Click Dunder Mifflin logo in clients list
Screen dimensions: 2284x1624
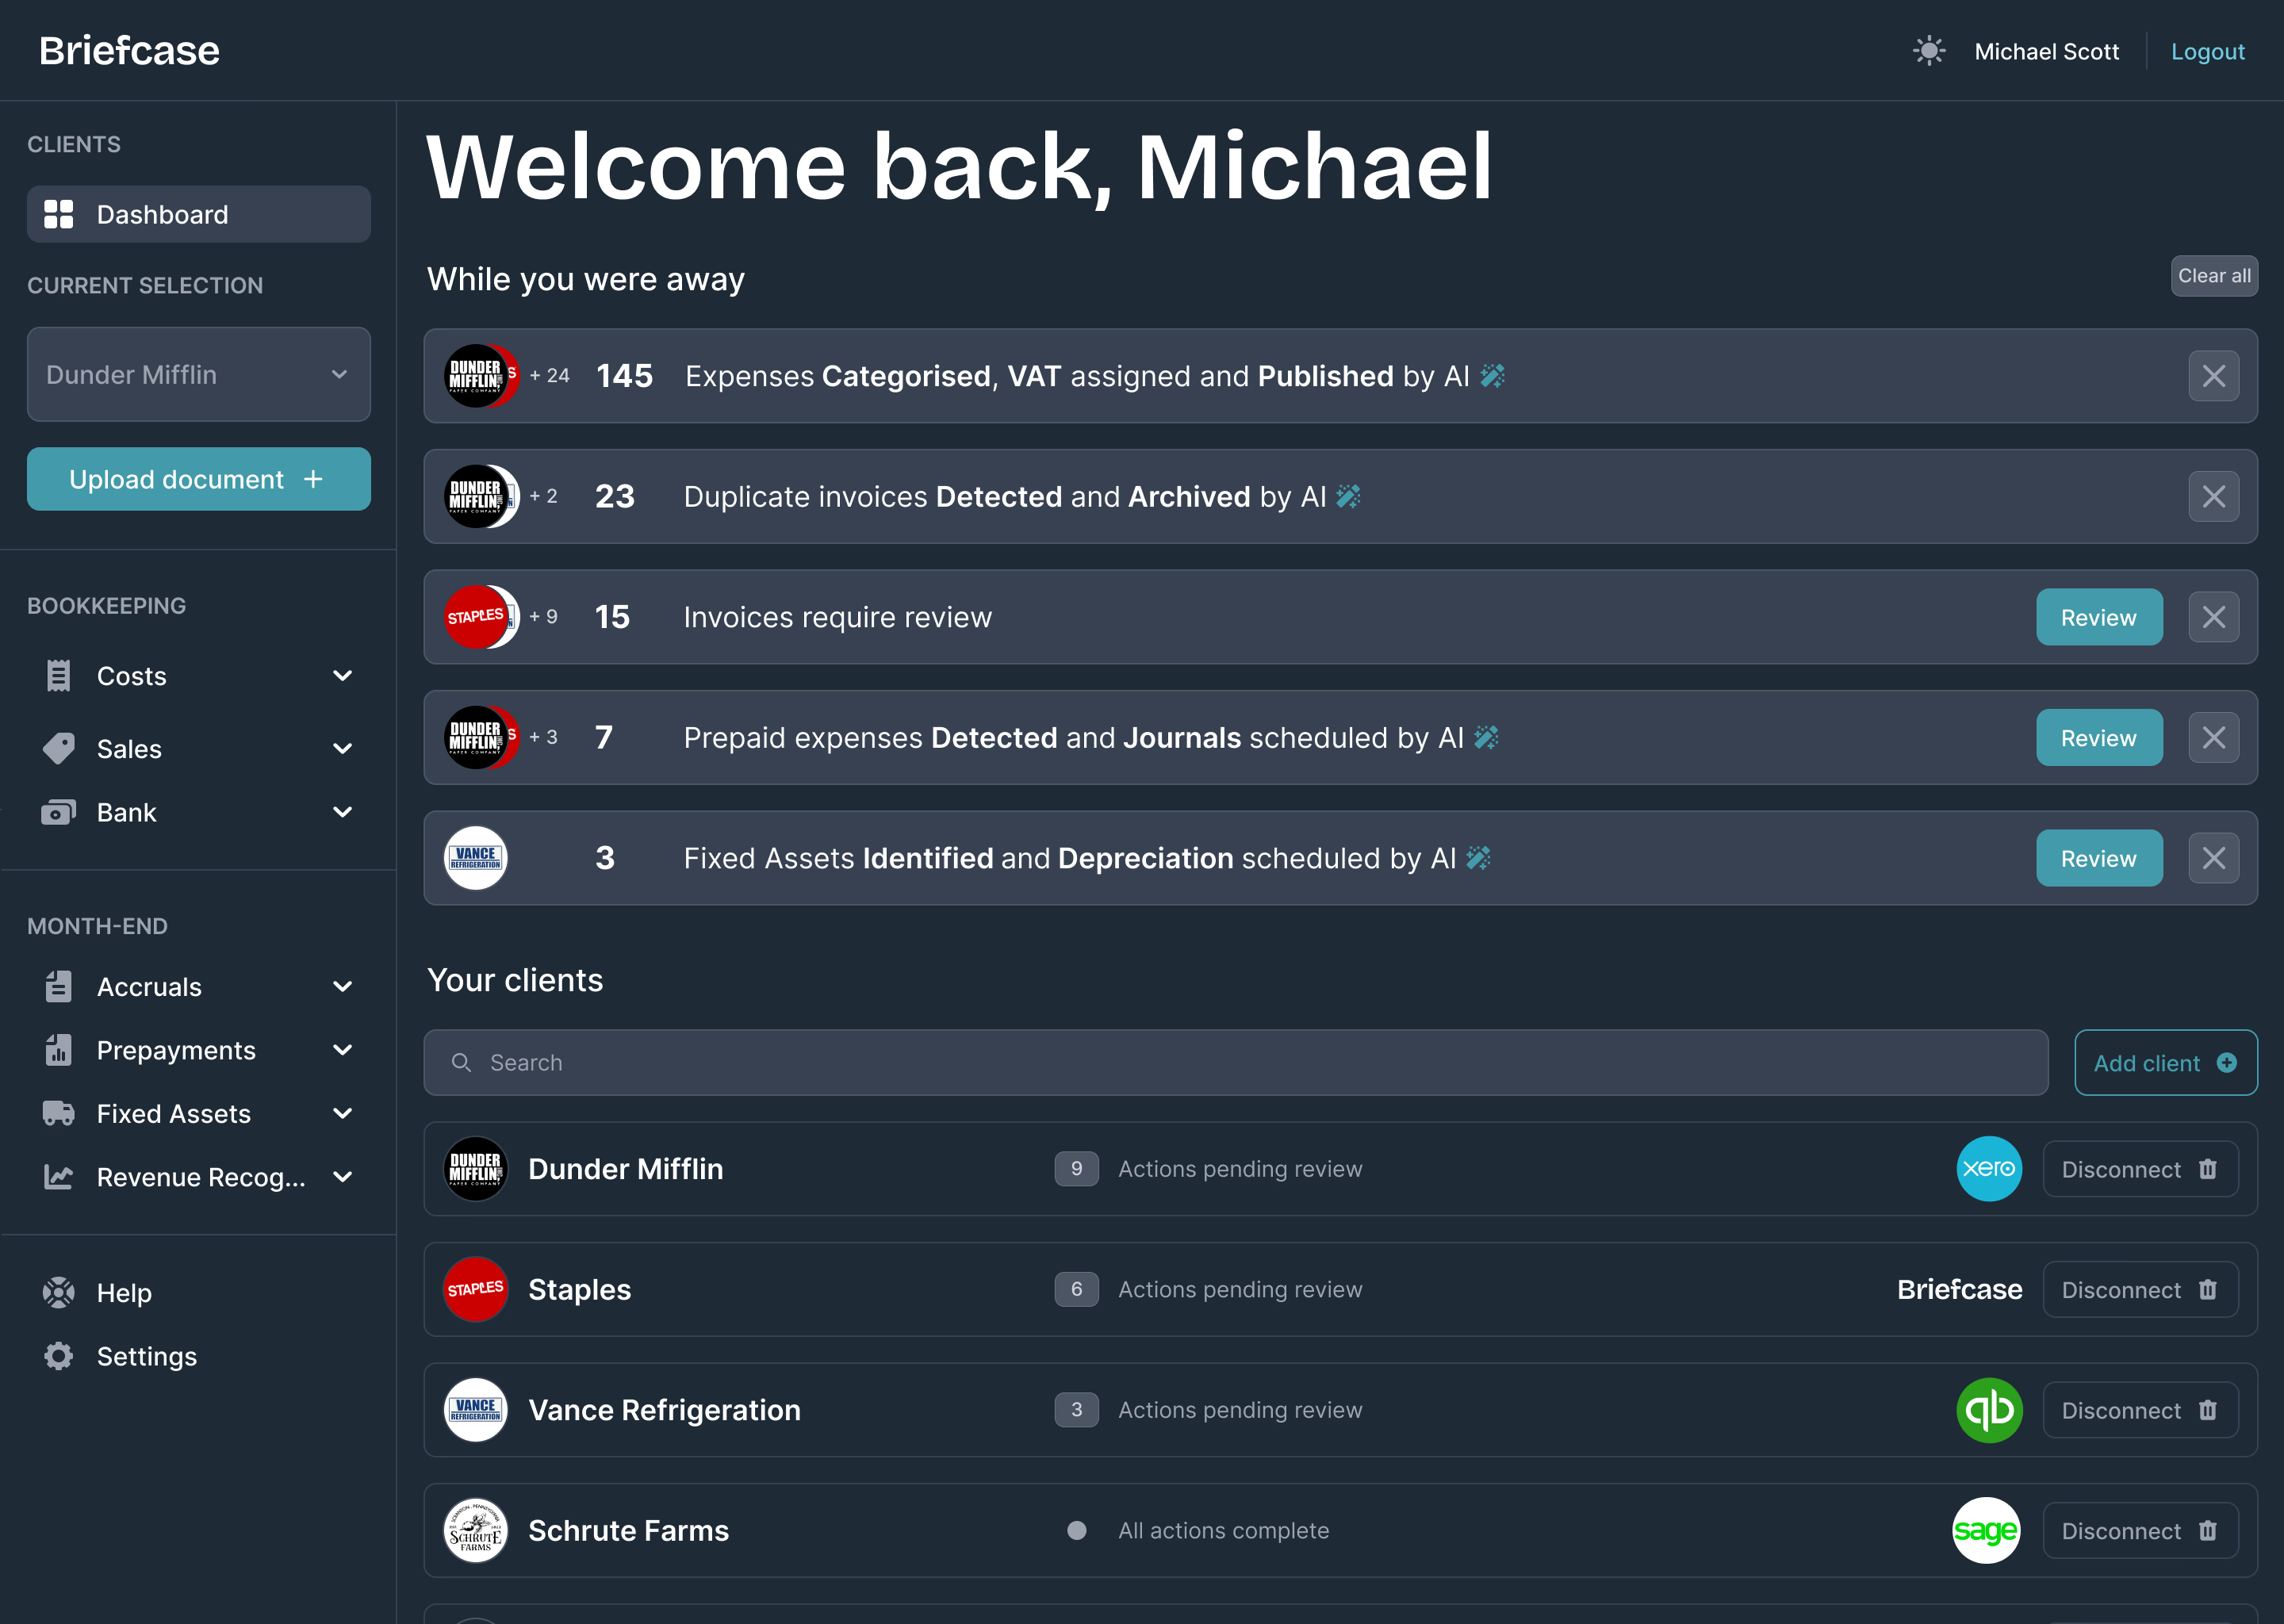pos(476,1169)
